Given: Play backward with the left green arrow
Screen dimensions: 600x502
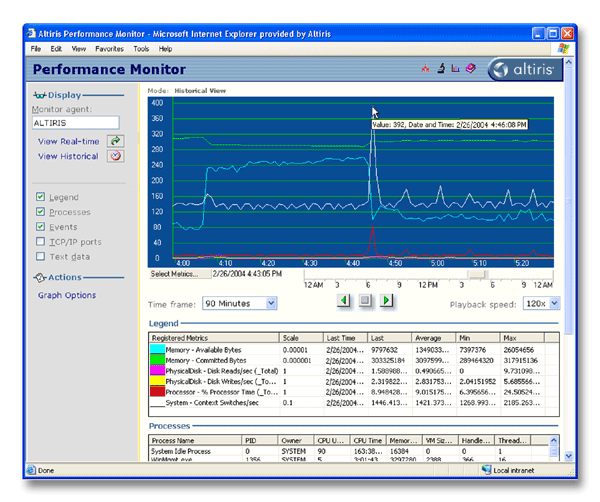Looking at the screenshot, I should click(344, 300).
